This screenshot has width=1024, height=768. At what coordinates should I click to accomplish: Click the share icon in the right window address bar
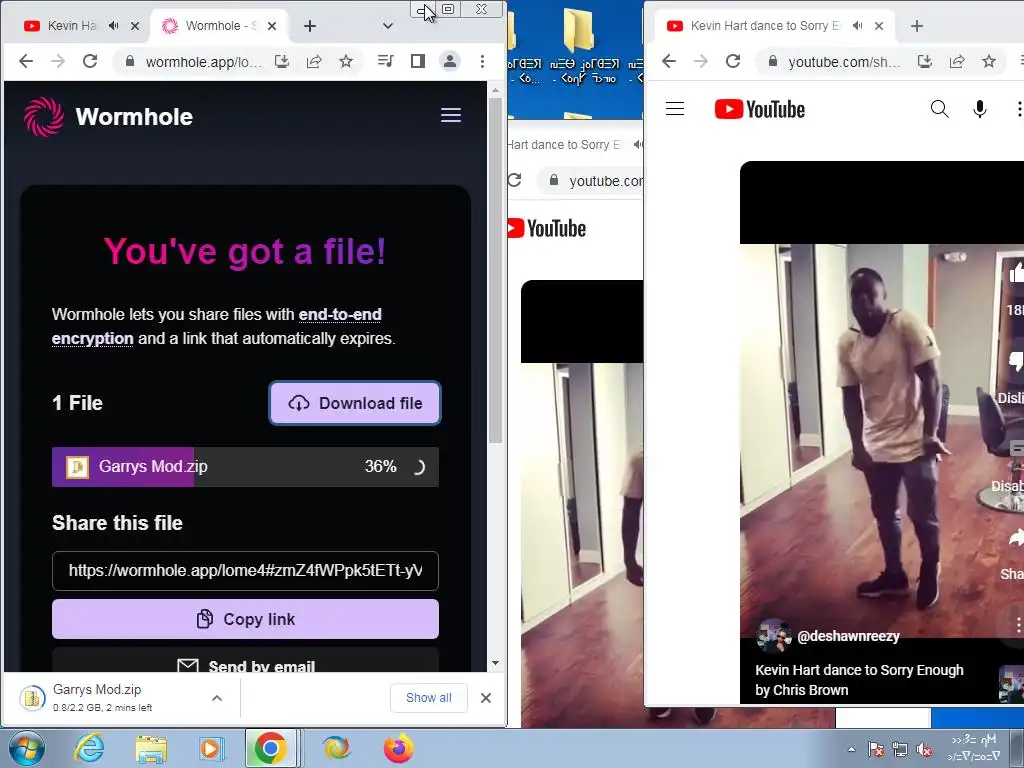957,61
